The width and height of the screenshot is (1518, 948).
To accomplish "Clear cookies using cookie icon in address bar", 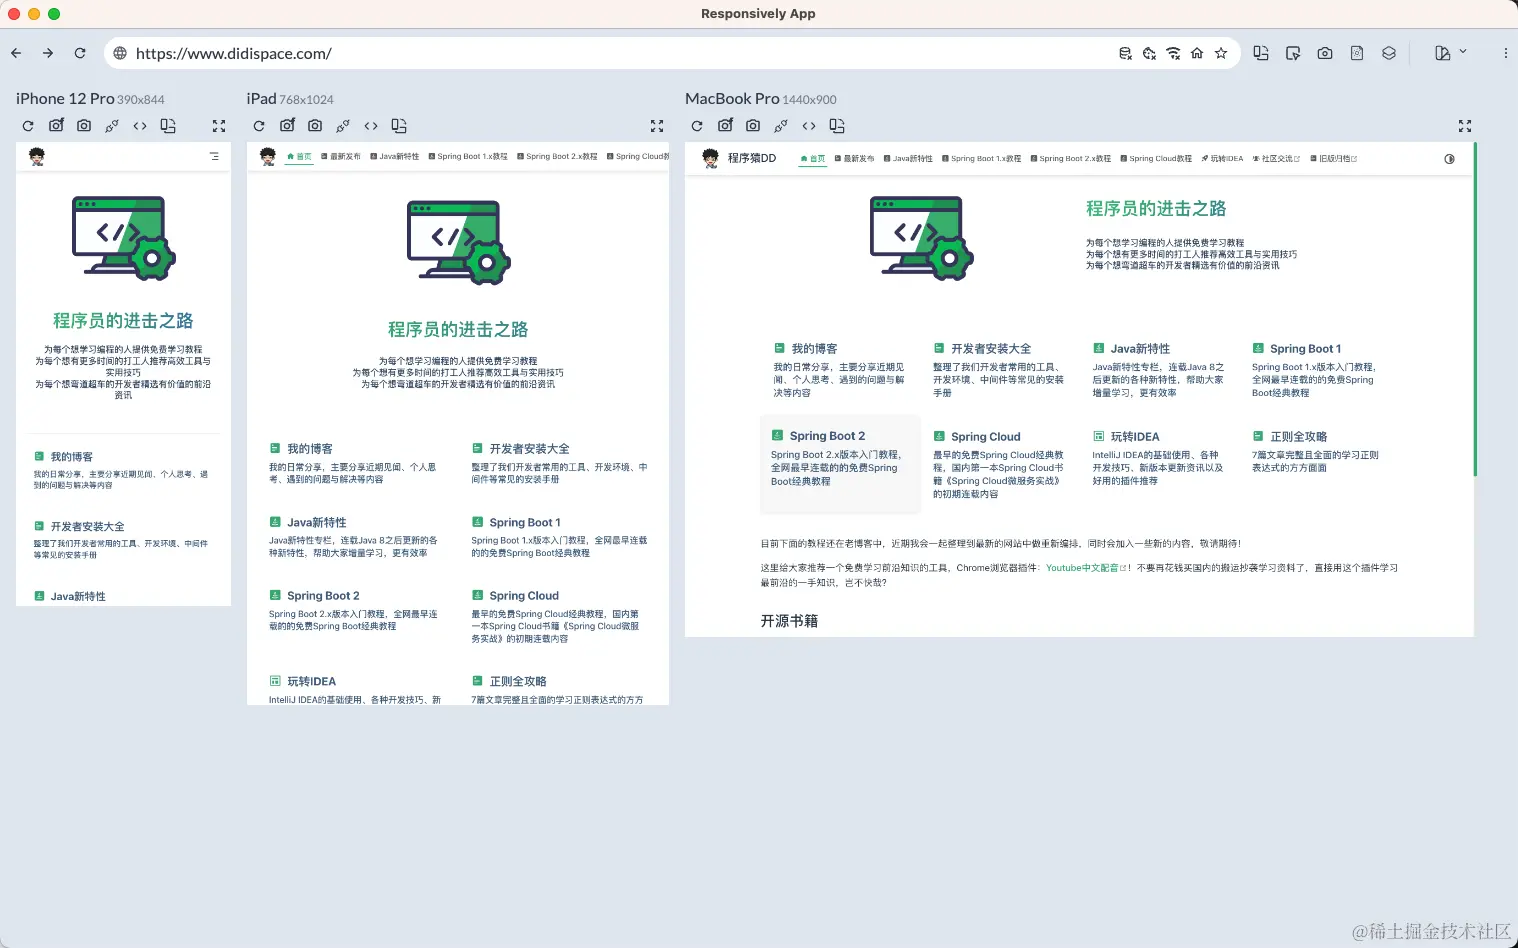I will coord(1149,53).
